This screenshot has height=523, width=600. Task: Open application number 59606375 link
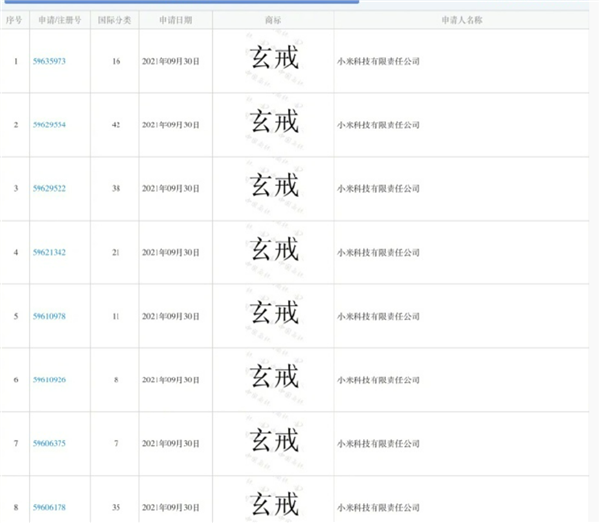pos(49,443)
